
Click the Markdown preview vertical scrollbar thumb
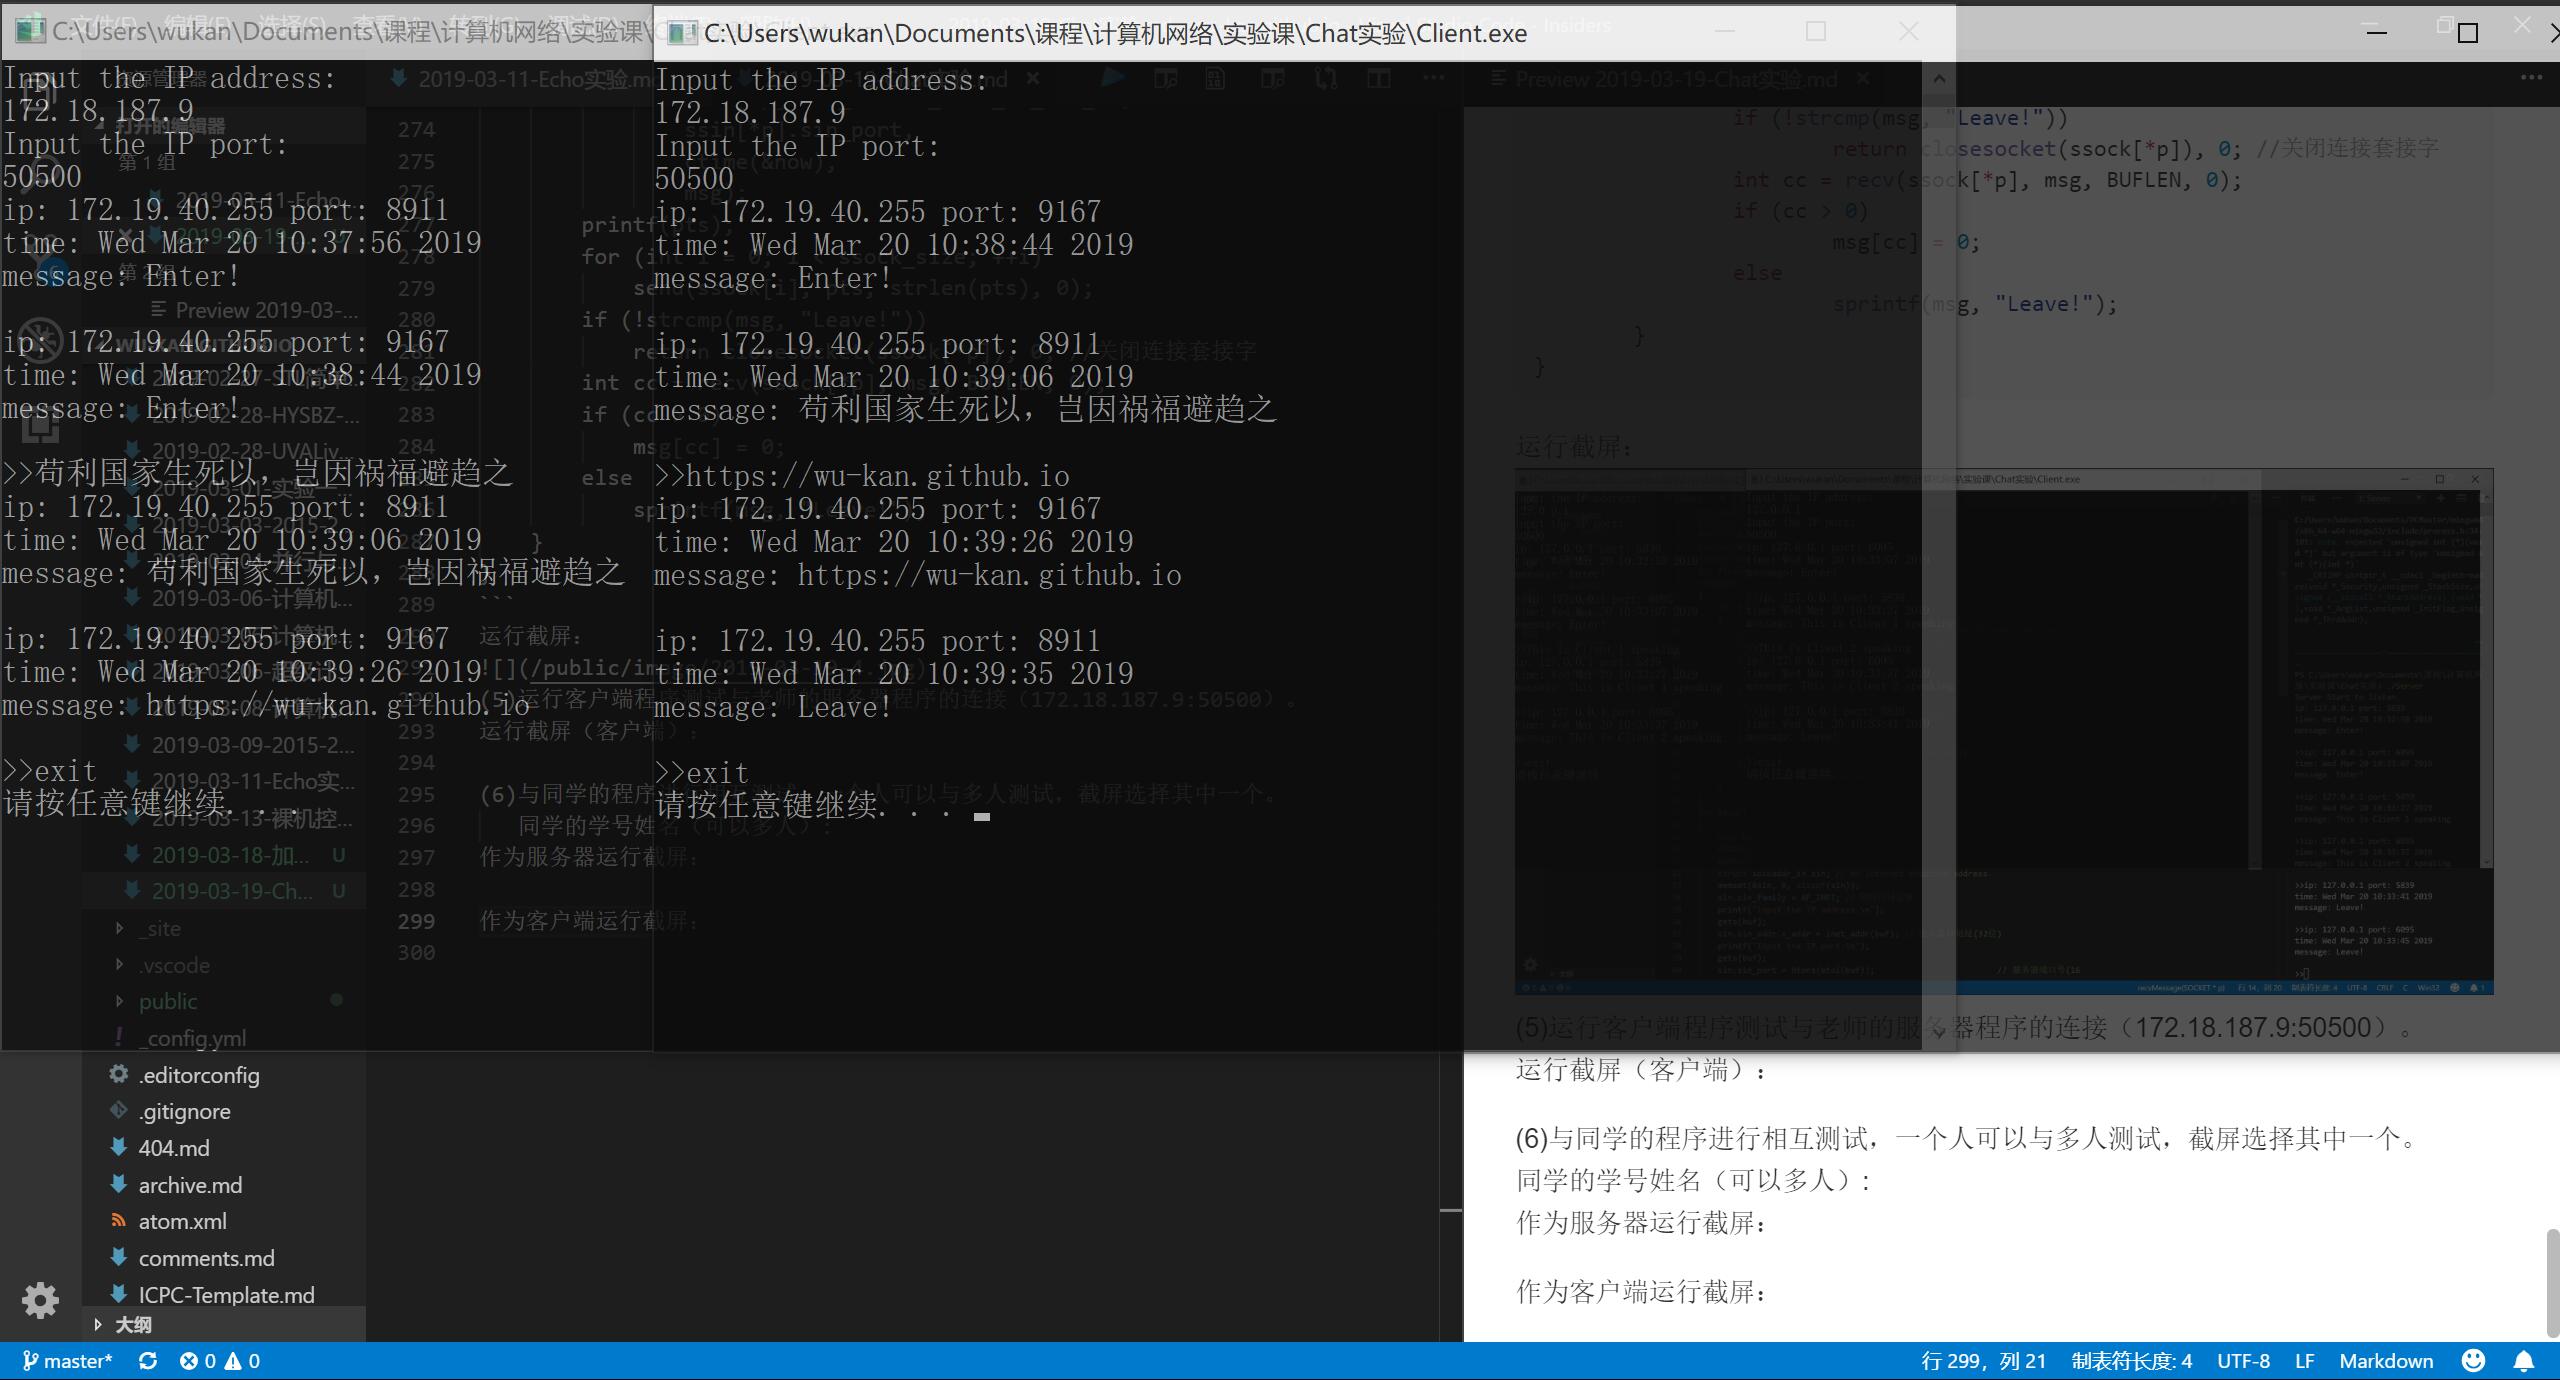pos(2551,1282)
